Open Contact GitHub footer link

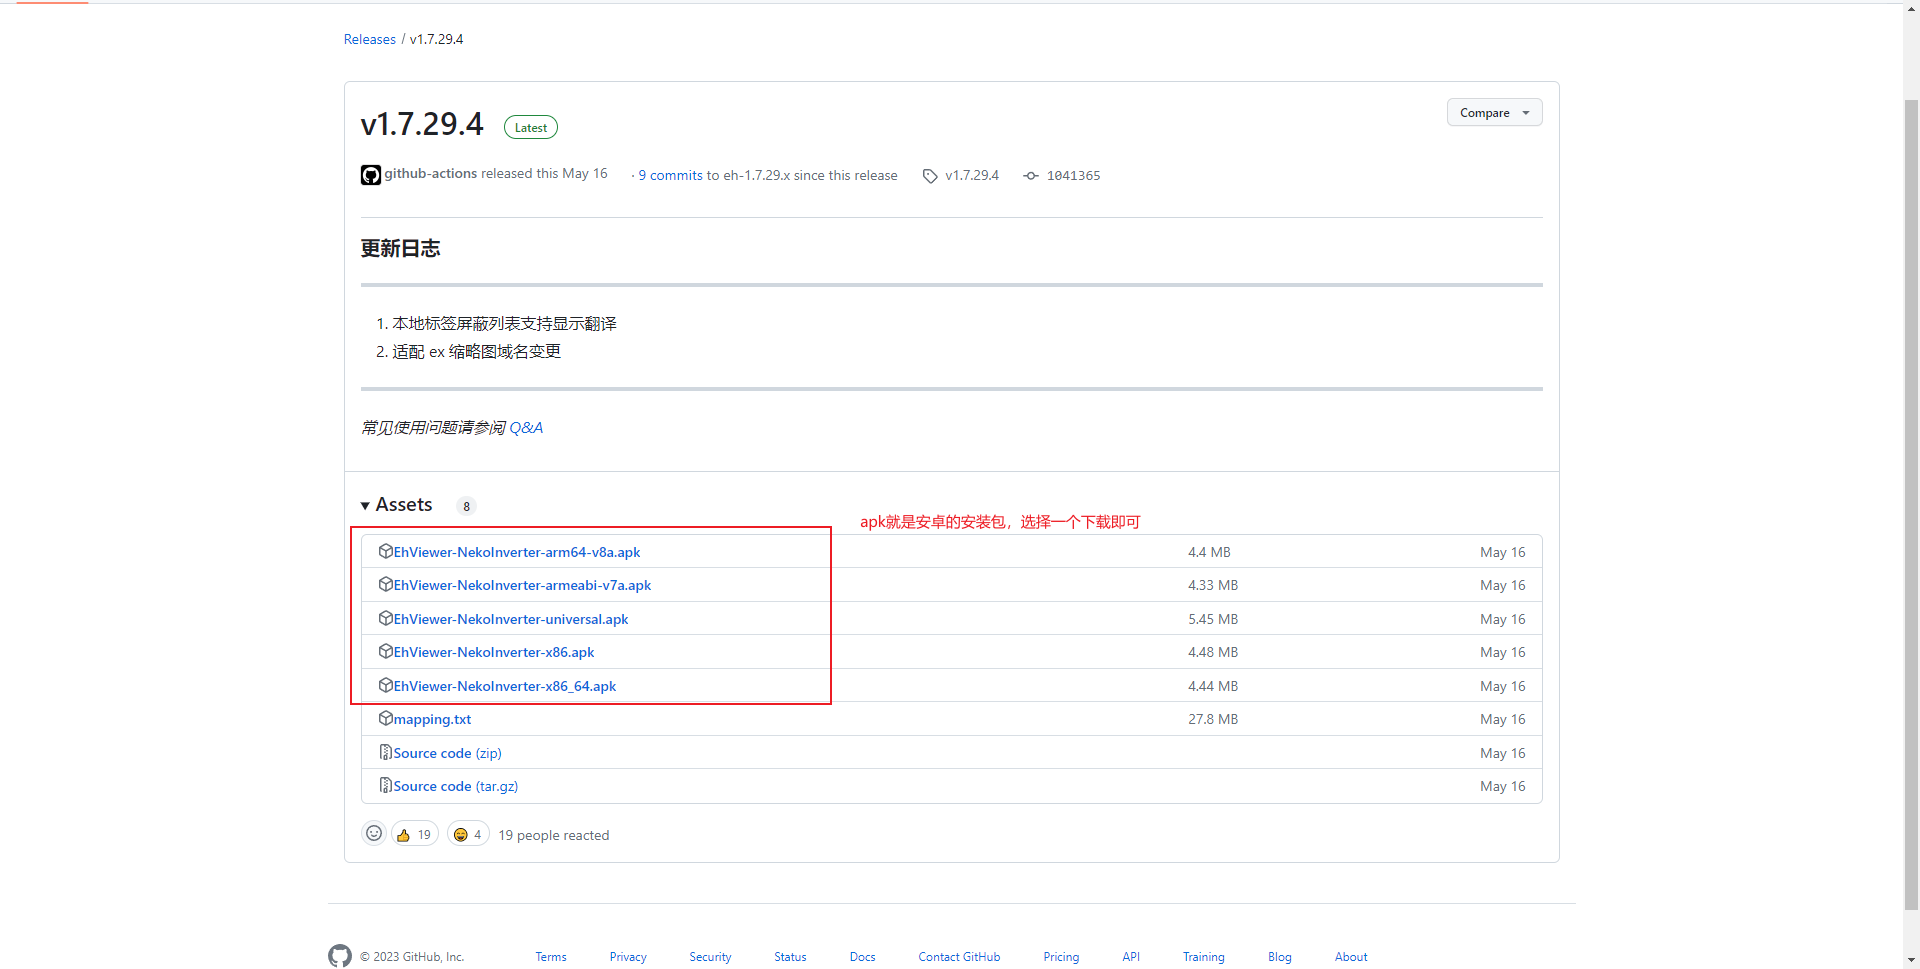[959, 957]
